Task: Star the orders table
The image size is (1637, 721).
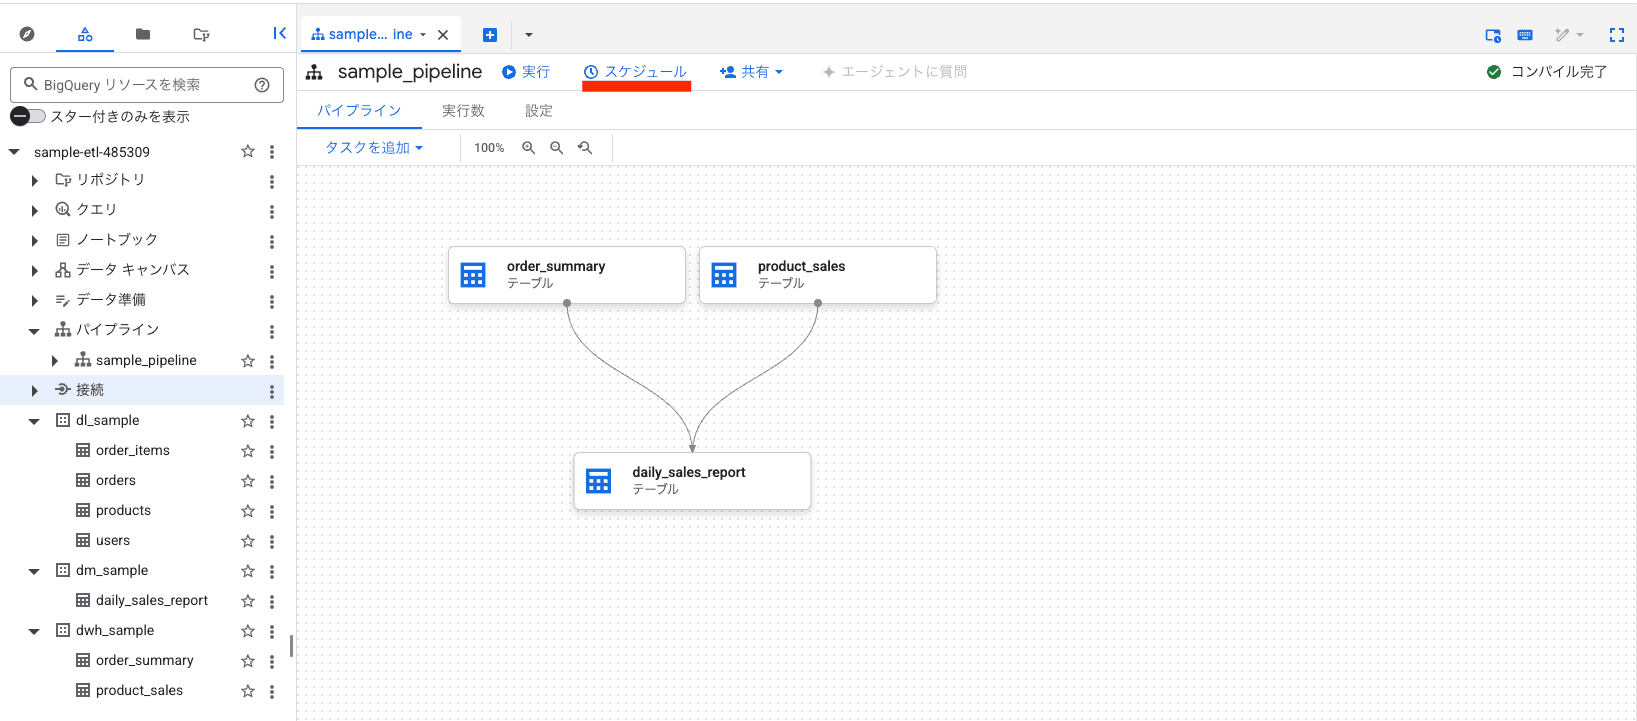Action: 248,481
